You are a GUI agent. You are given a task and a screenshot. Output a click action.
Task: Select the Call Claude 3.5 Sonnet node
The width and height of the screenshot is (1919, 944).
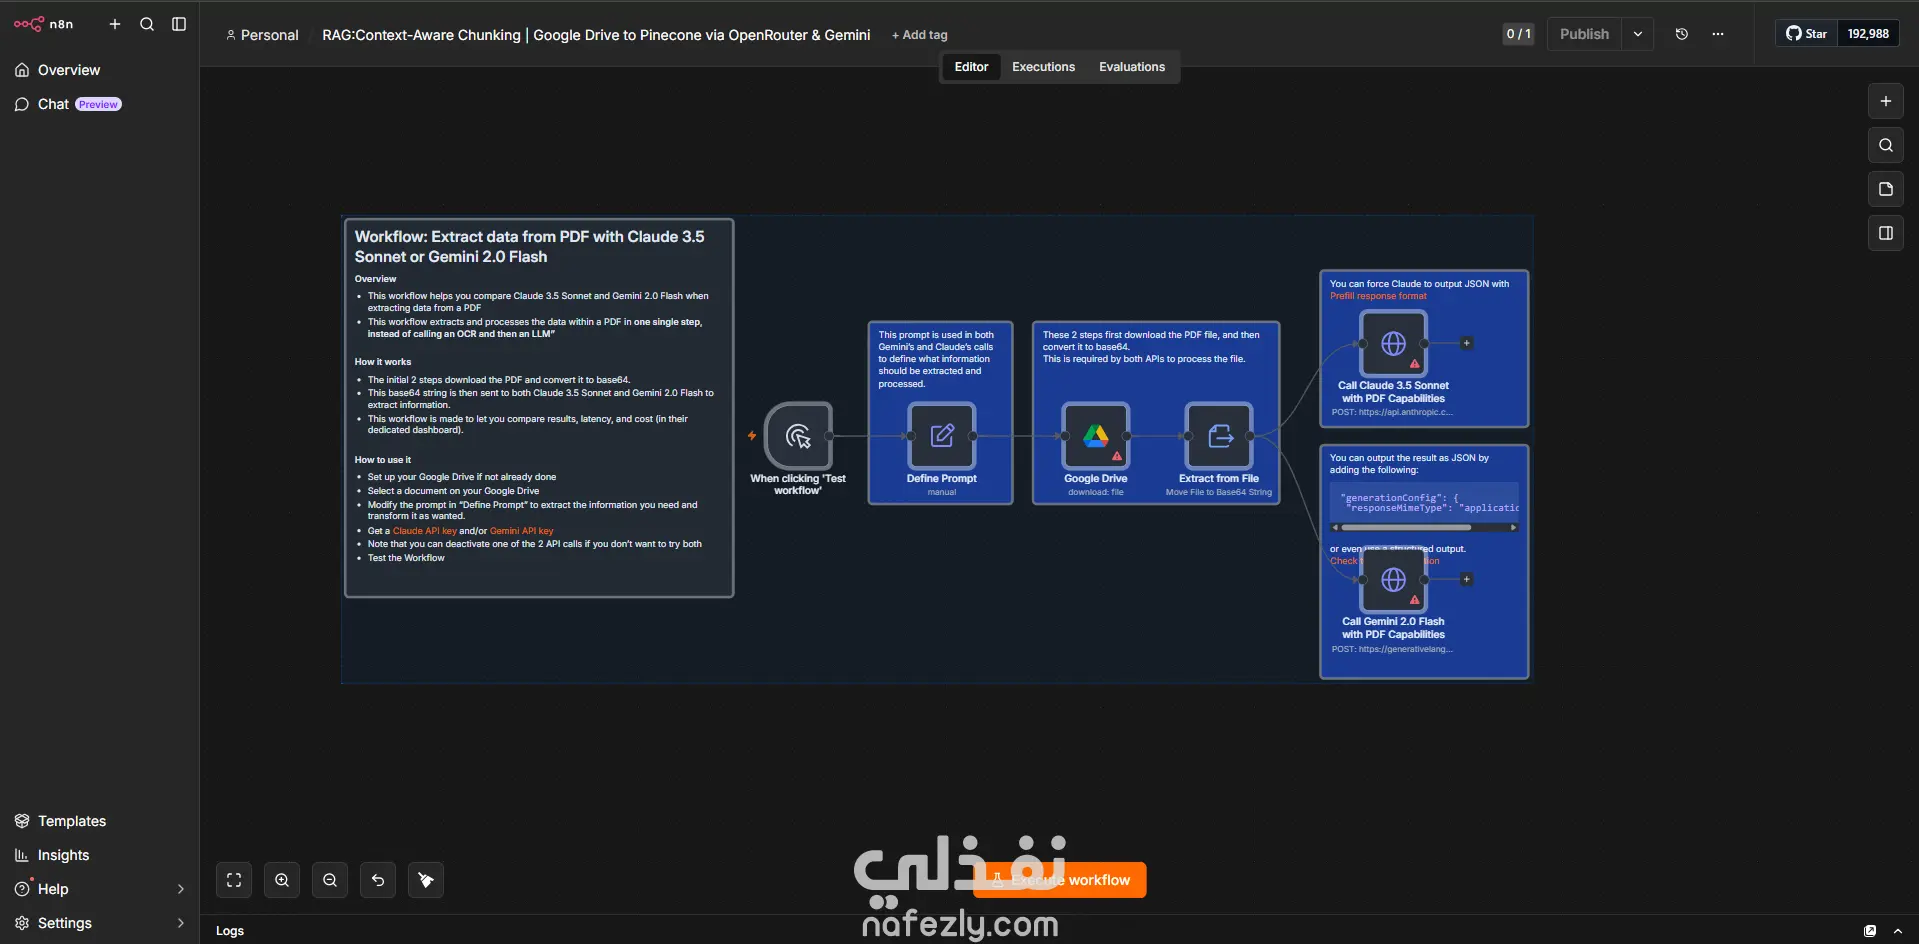point(1393,343)
